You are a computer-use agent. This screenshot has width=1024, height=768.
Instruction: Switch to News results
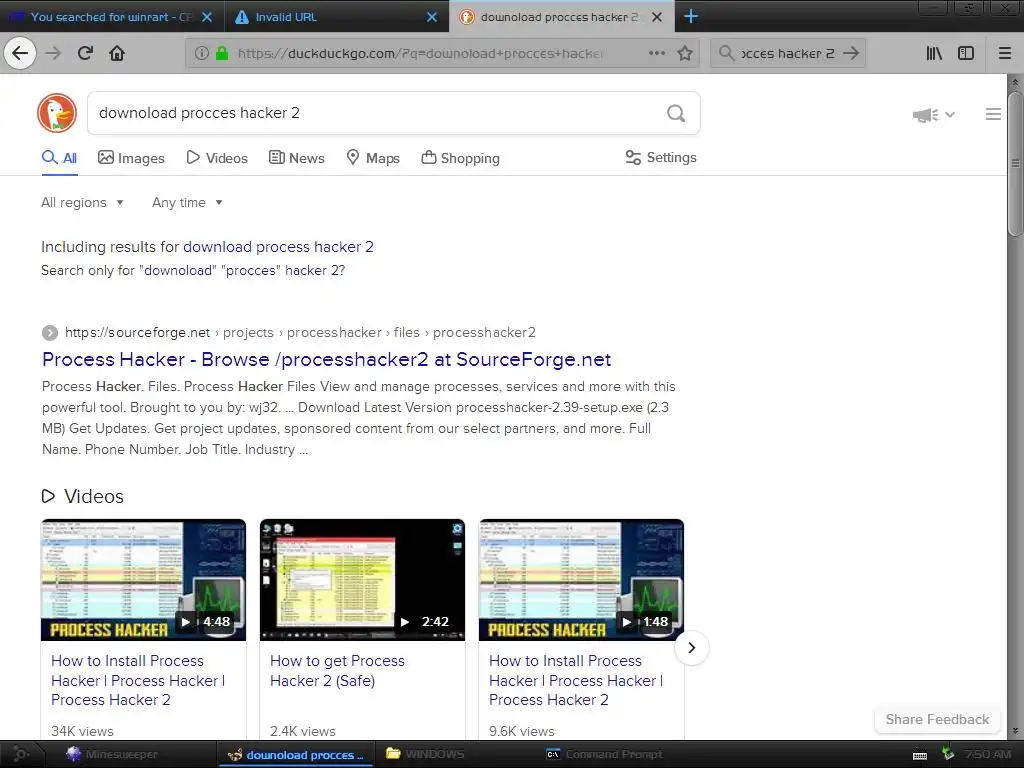[x=297, y=158]
